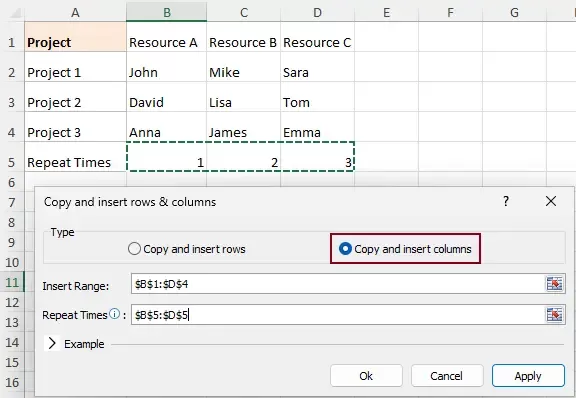The image size is (576, 398).
Task: Click the select-all corner triangle
Action: pos(15,12)
